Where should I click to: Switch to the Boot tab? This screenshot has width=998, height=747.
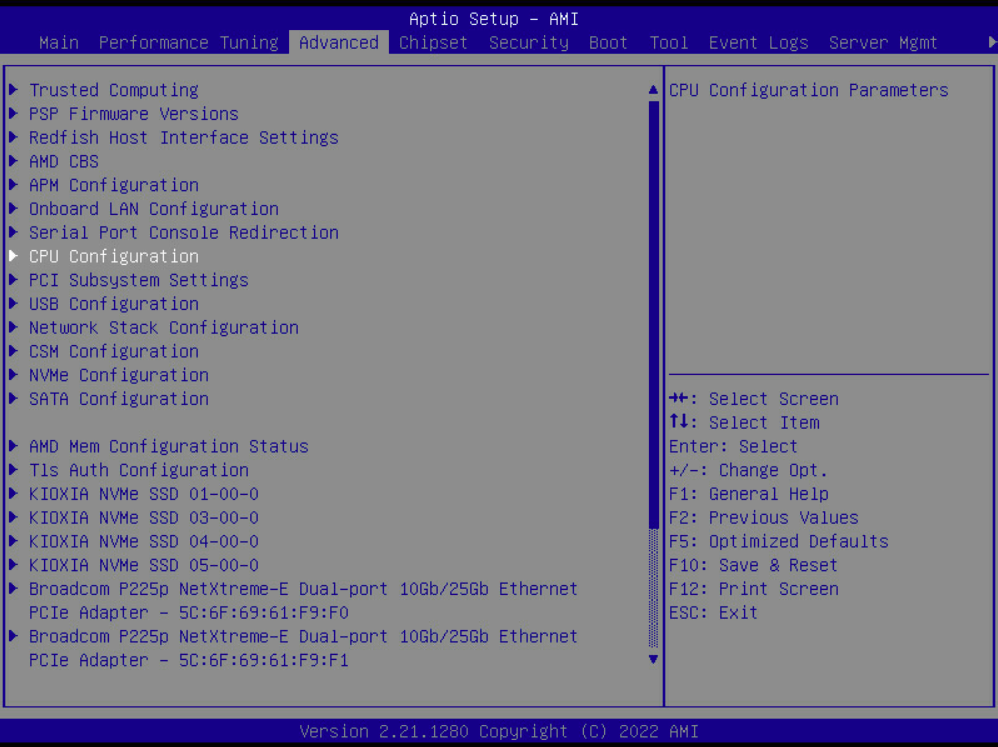pyautogui.click(x=608, y=43)
